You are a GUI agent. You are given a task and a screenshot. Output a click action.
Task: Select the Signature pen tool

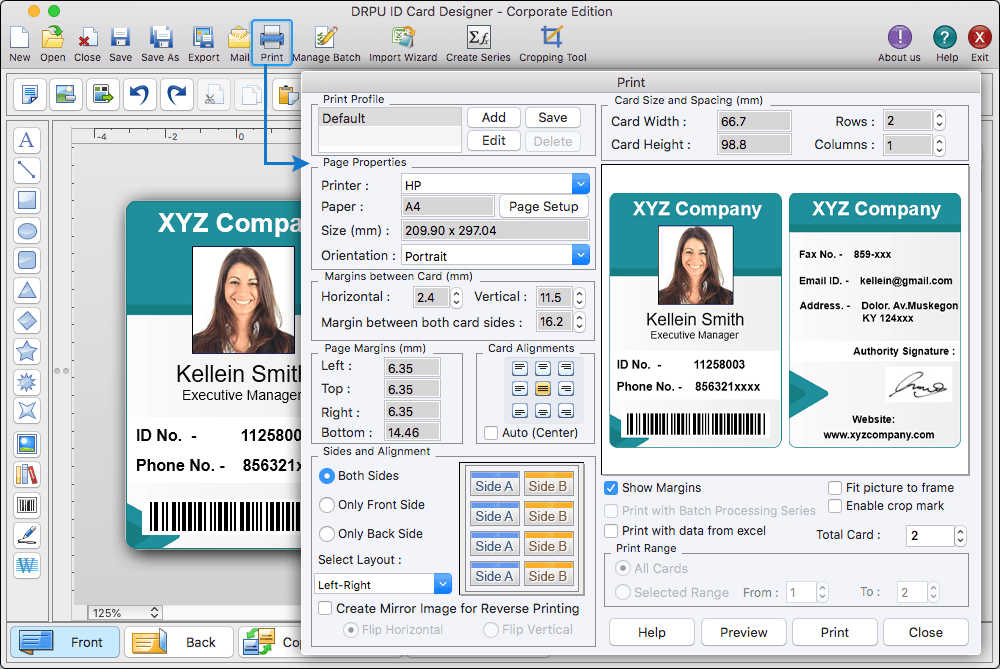(x=27, y=536)
